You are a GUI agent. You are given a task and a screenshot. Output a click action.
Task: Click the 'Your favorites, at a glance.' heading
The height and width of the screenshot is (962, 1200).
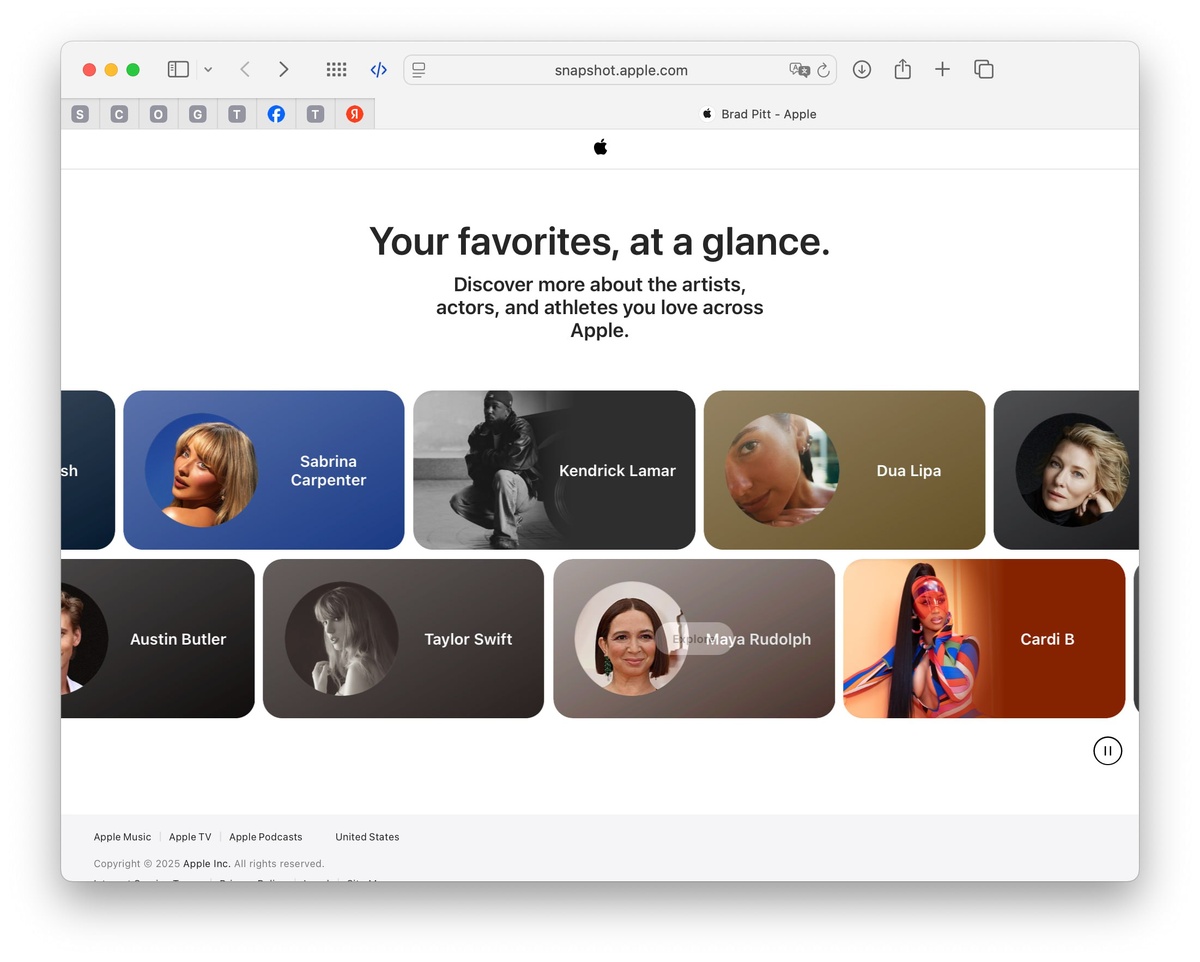600,242
